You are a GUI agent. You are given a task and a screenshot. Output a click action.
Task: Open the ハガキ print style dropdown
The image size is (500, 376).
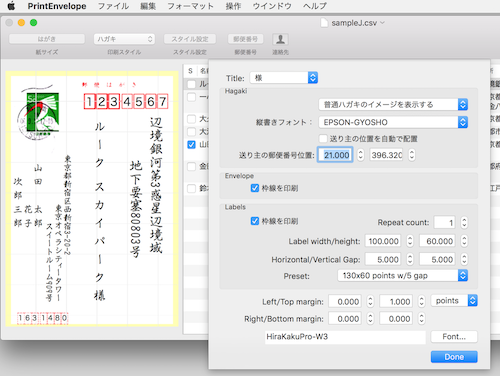click(x=124, y=39)
